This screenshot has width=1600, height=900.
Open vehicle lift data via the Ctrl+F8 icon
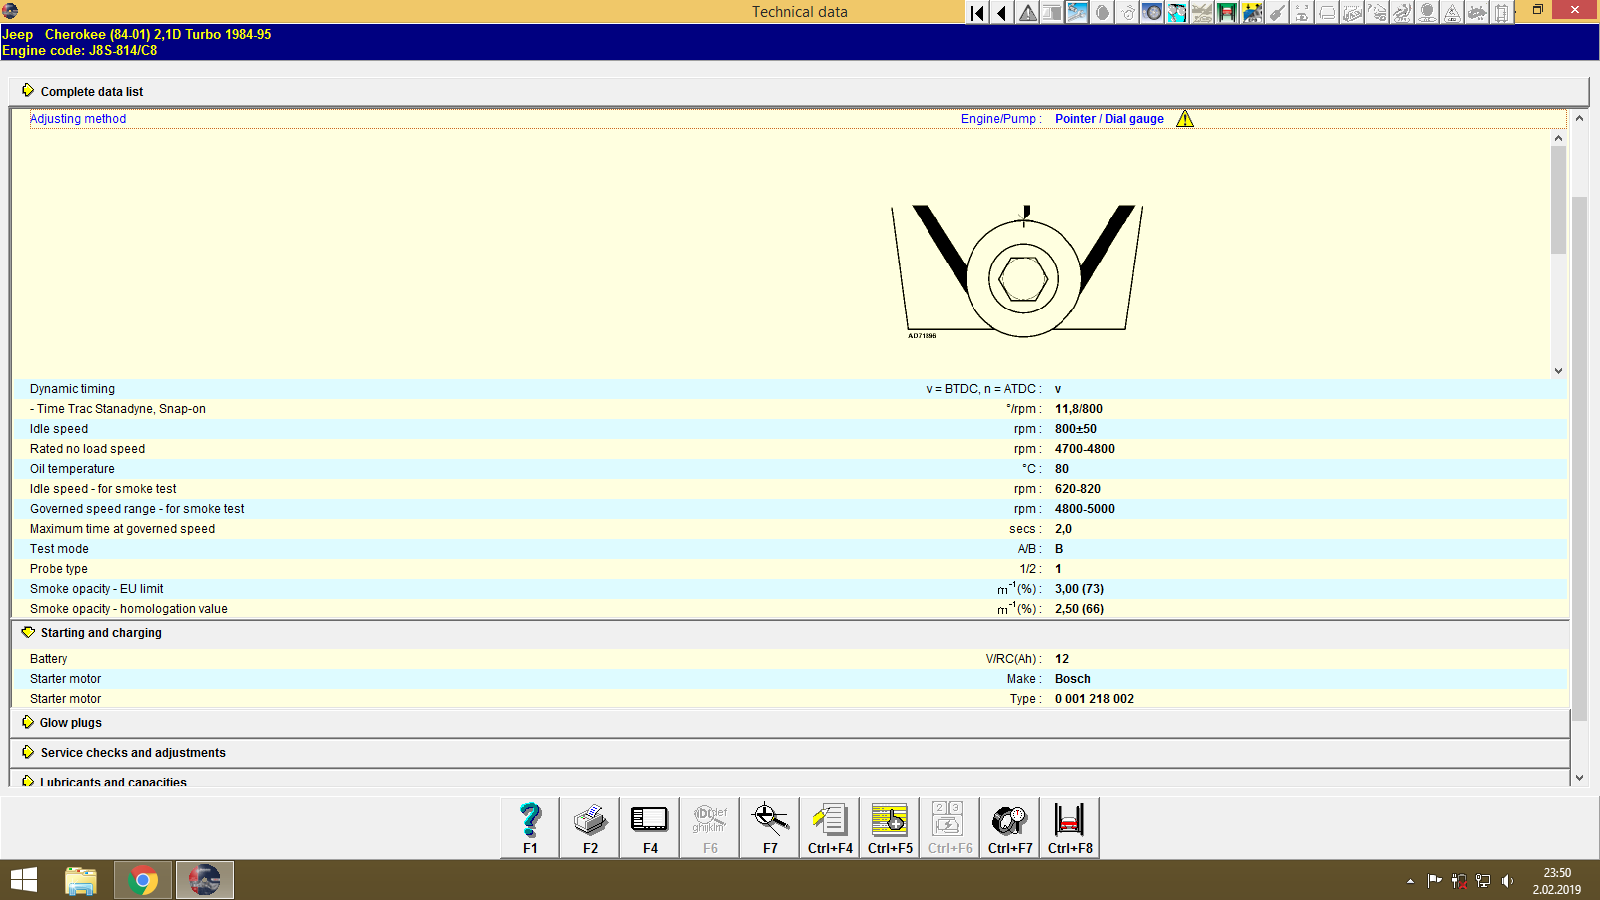click(1069, 825)
